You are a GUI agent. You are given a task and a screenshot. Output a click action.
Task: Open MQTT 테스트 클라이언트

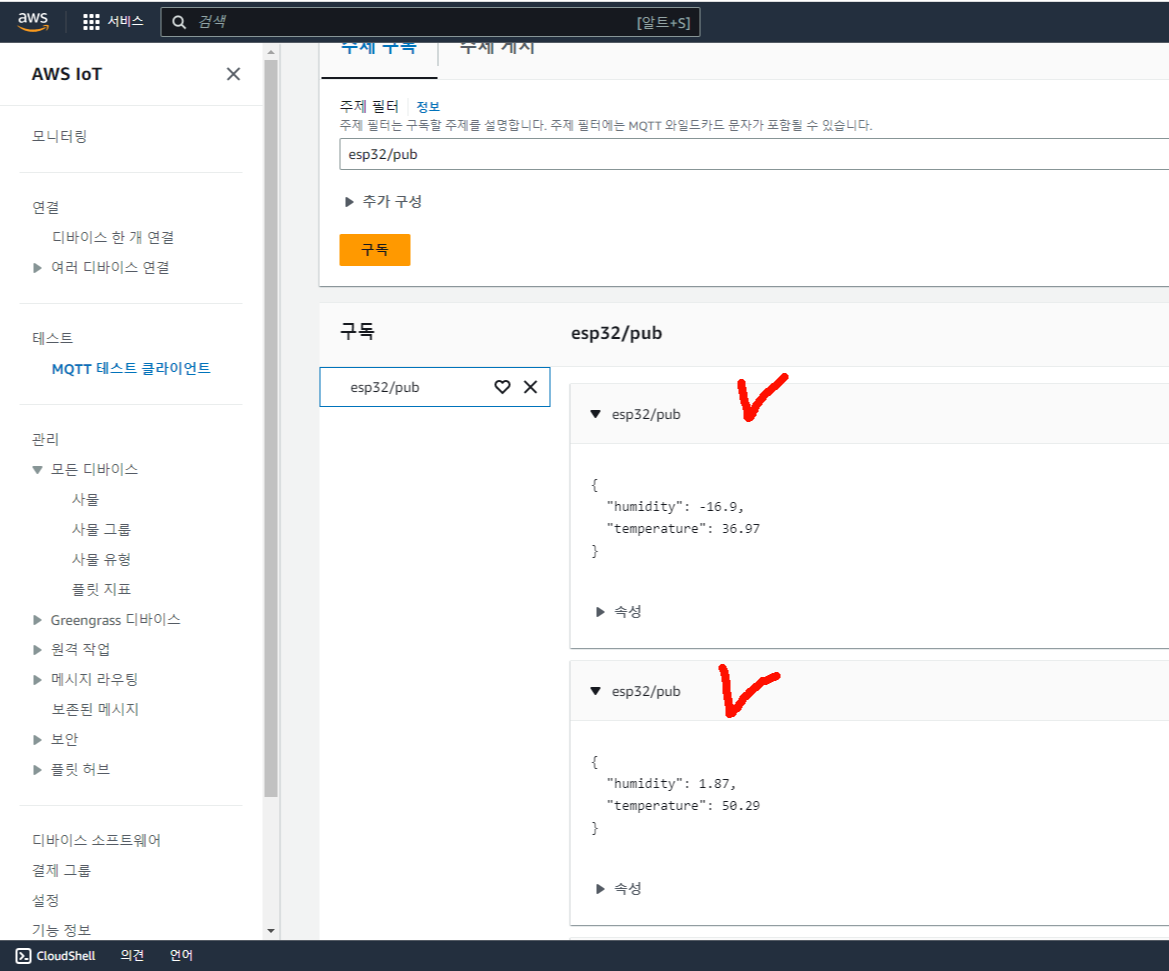[x=130, y=368]
